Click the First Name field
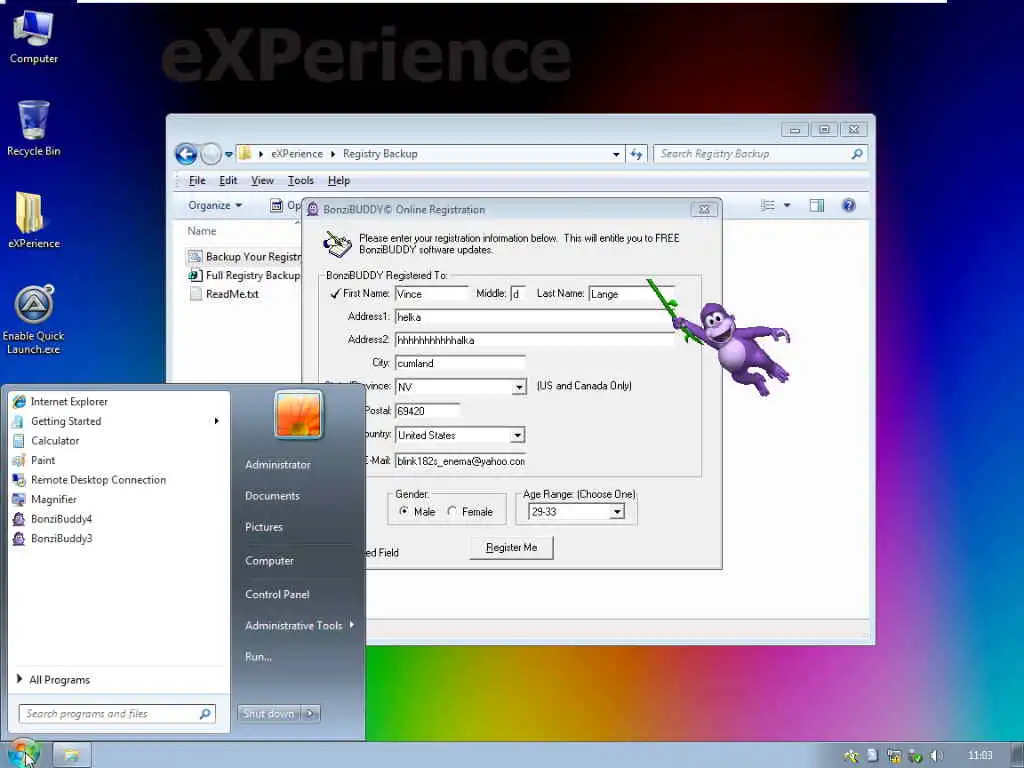1024x768 pixels. click(432, 294)
